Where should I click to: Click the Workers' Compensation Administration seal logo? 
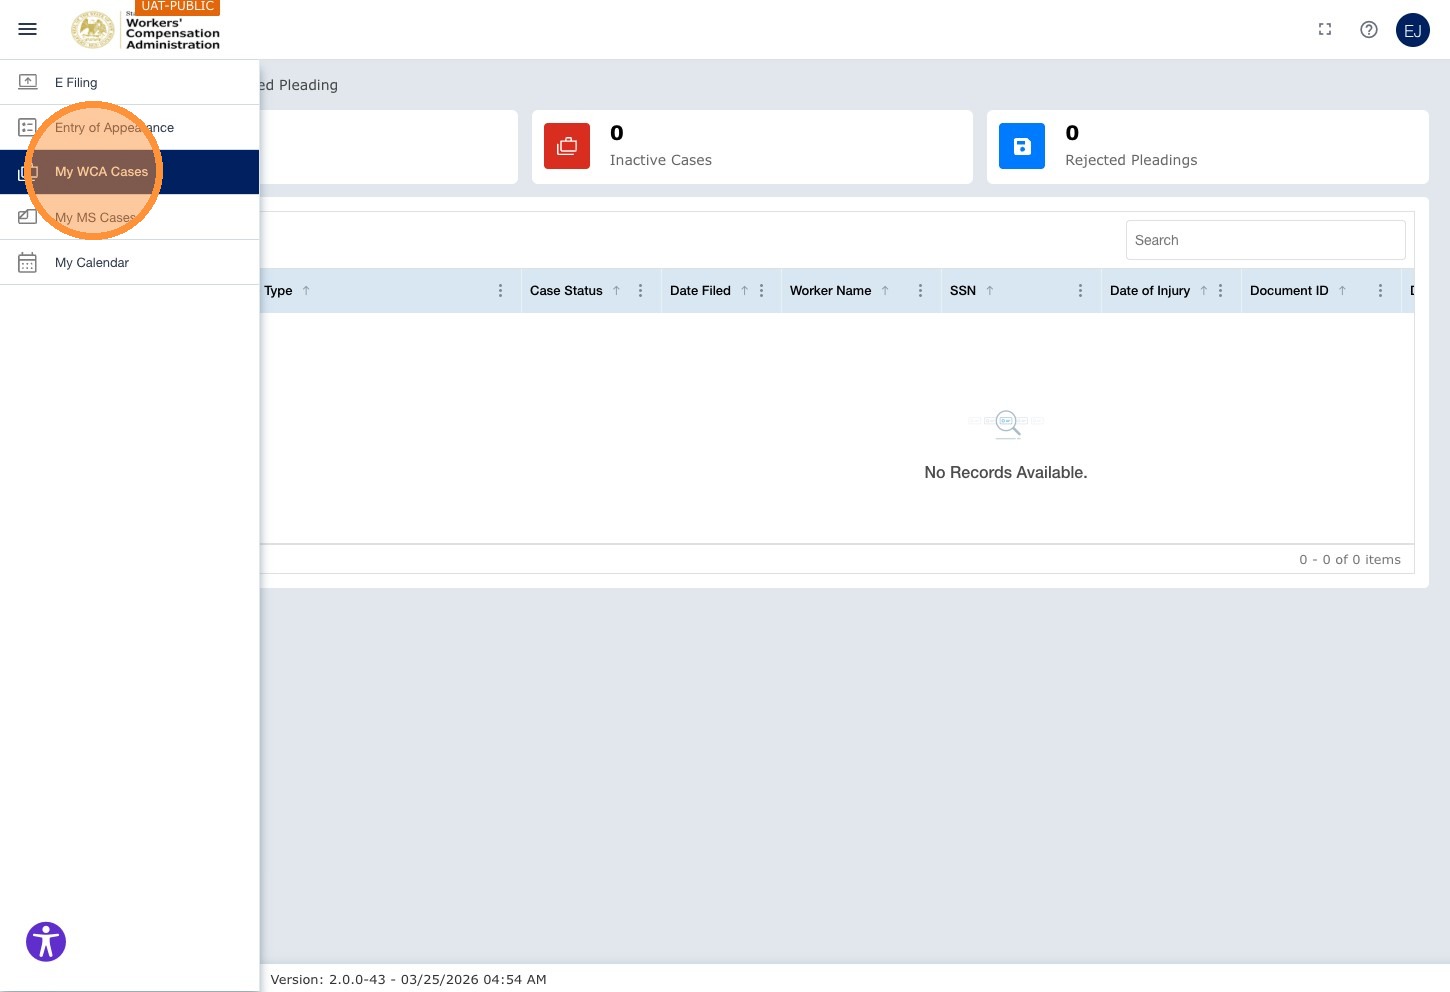[93, 30]
